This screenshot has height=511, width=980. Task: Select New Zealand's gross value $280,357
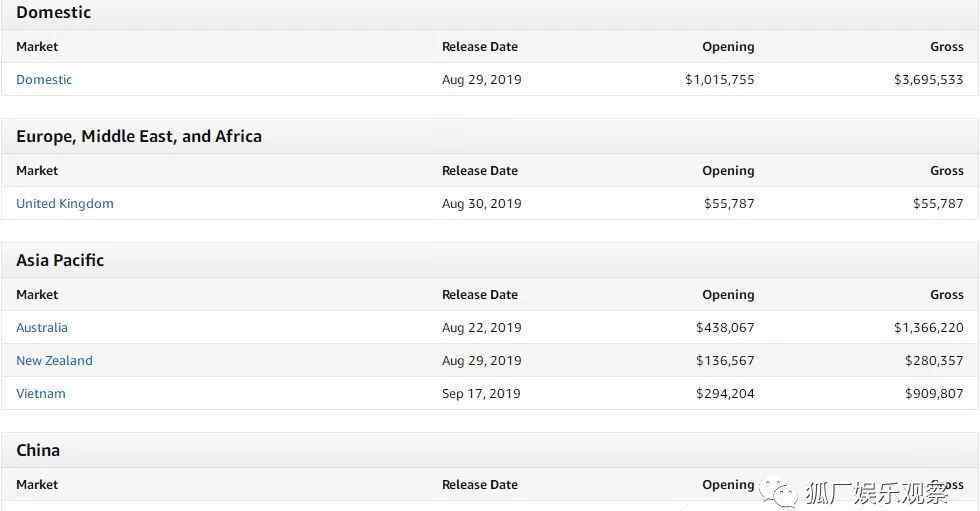(934, 361)
